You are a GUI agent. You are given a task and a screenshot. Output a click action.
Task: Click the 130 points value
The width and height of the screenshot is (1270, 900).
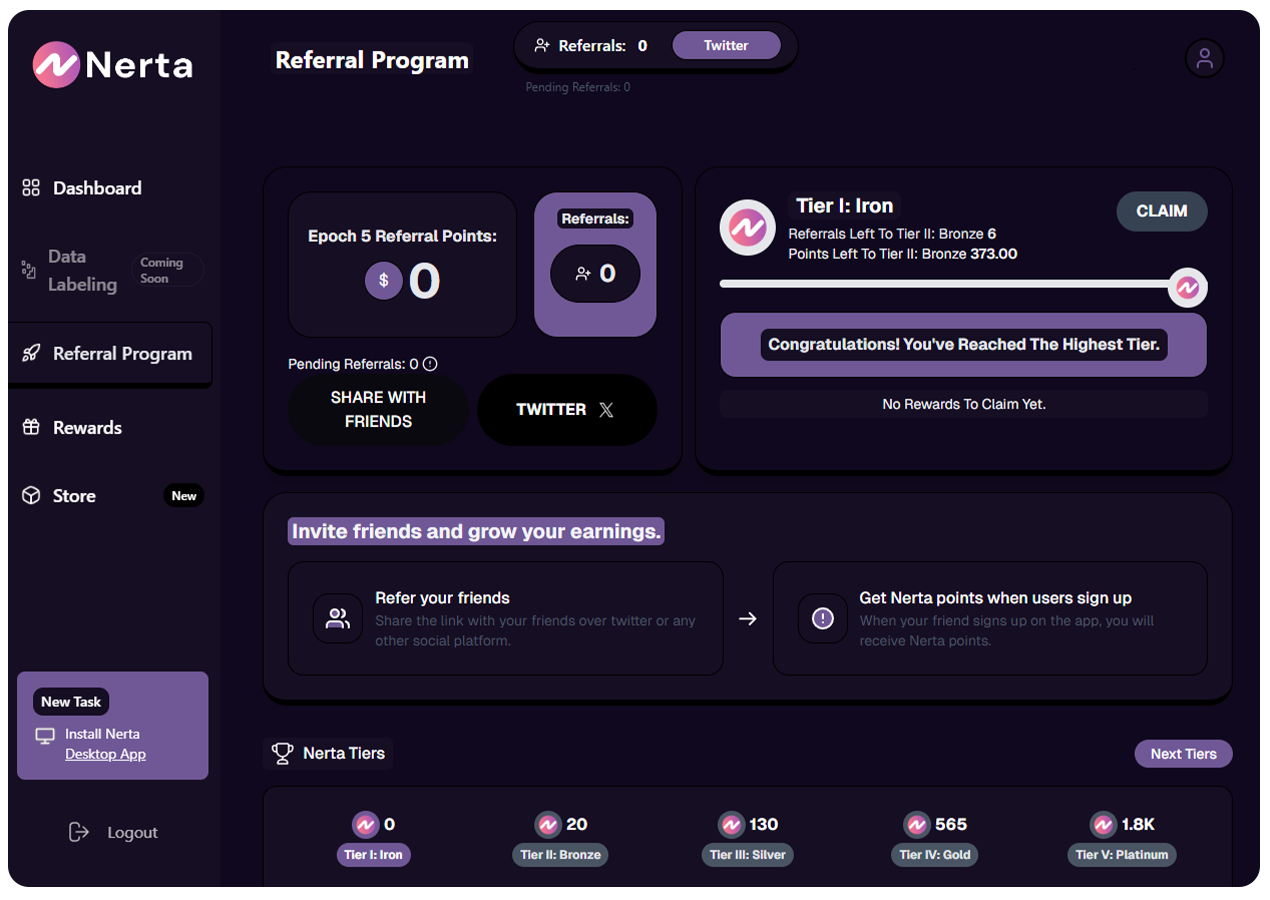[764, 825]
